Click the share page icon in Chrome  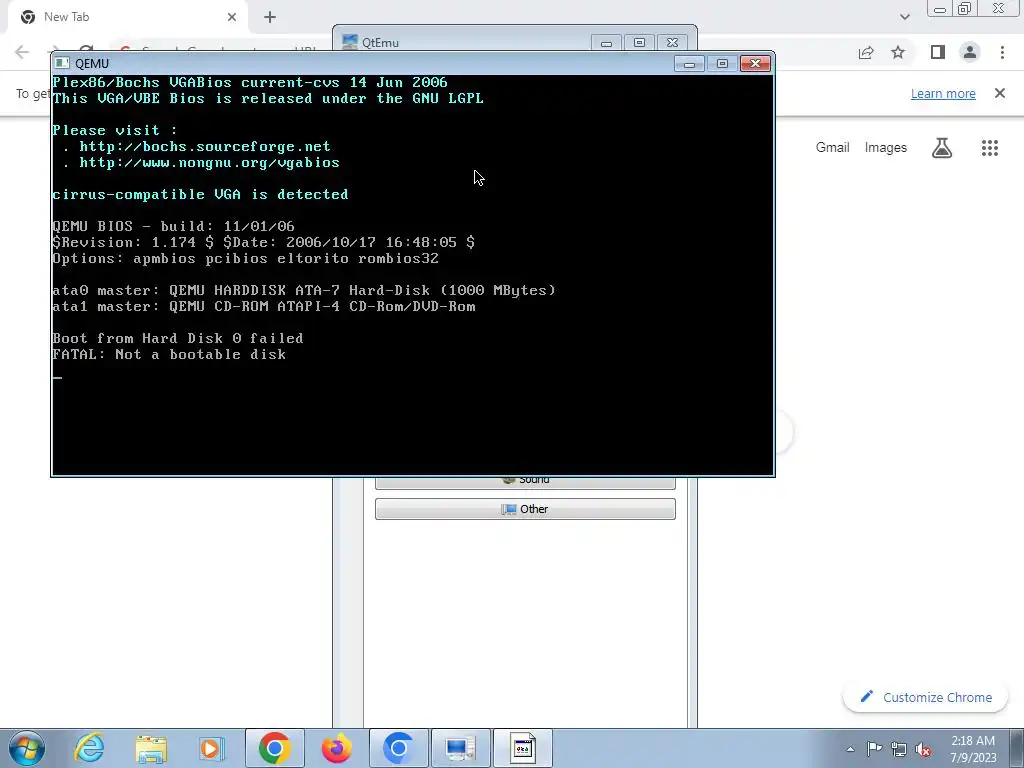(866, 52)
